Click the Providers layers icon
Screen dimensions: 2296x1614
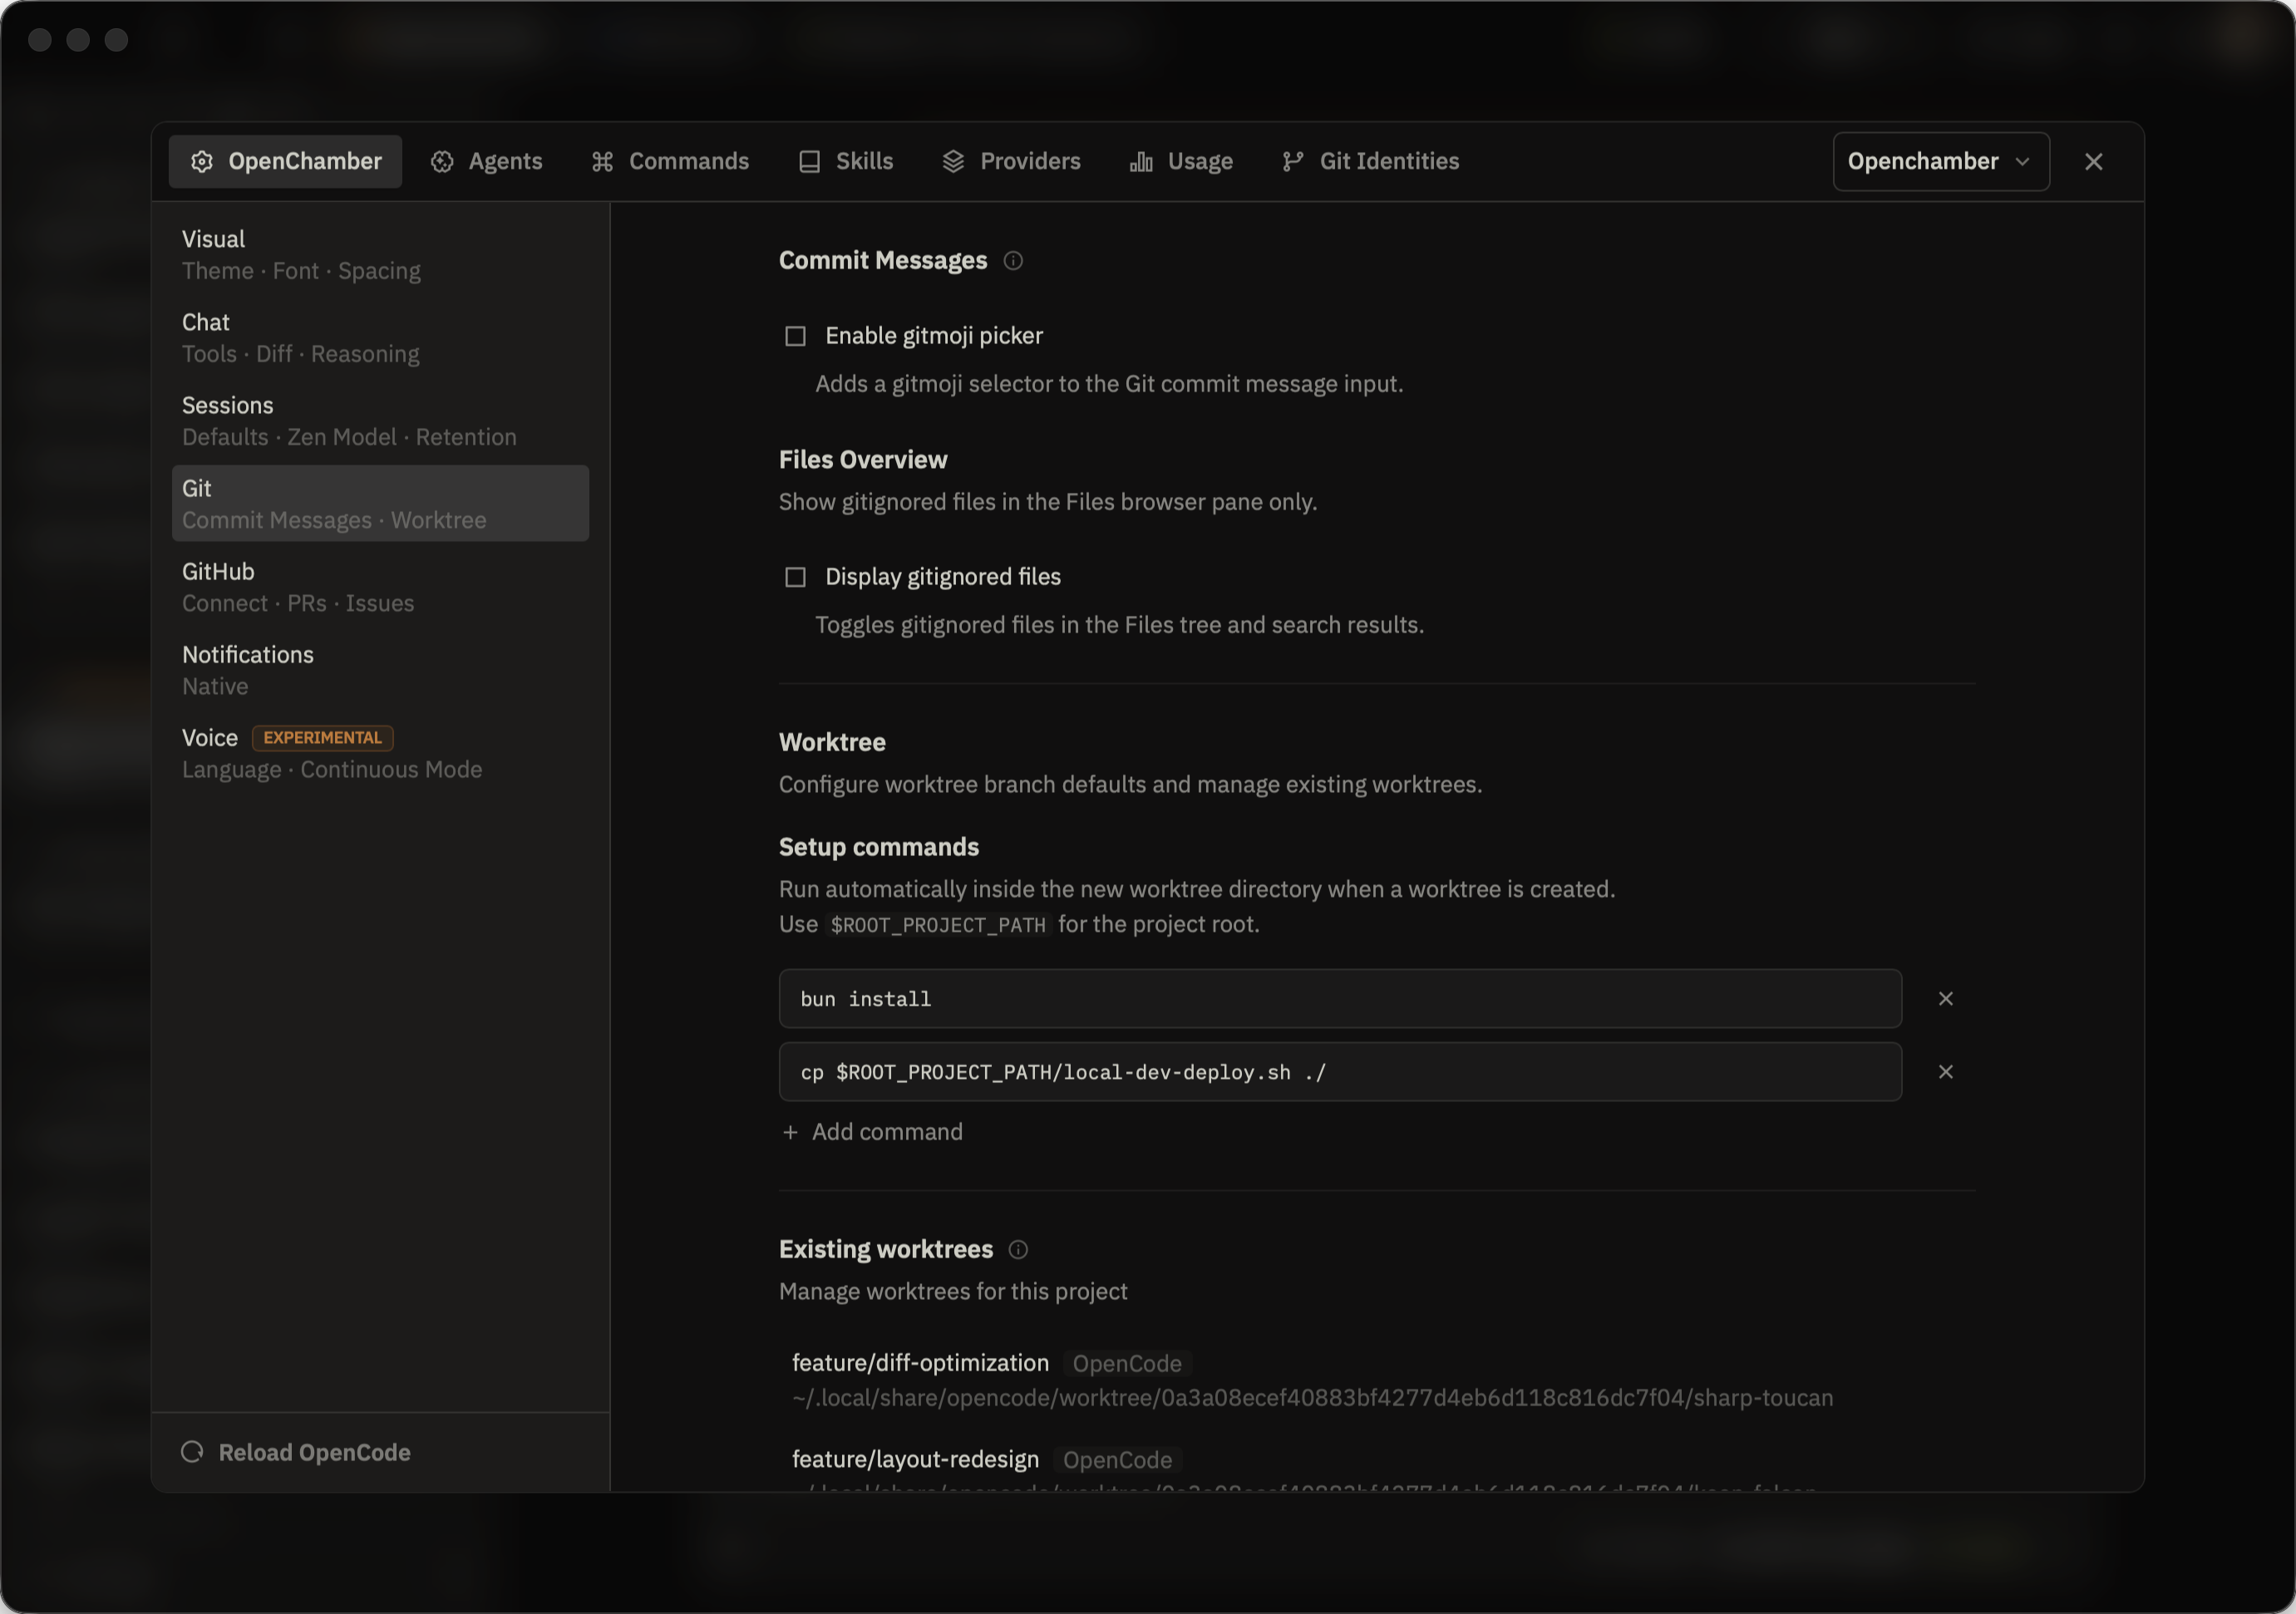[x=953, y=162]
